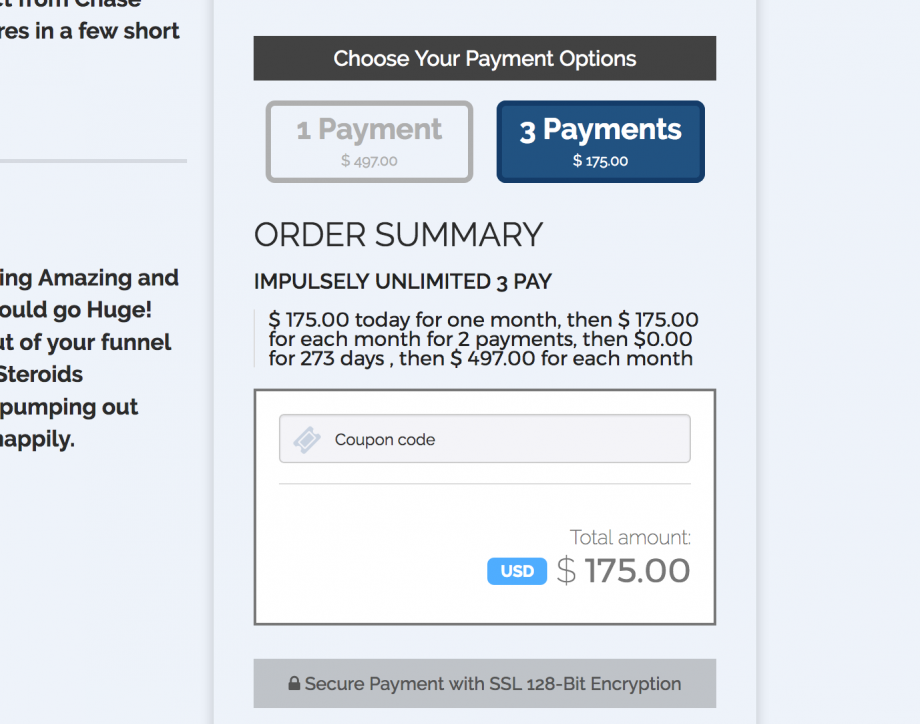The image size is (920, 724).
Task: Select the 3 Payments option
Action: coord(600,141)
